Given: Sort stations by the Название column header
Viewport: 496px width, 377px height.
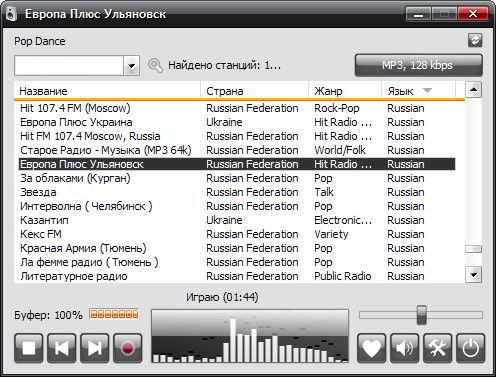Looking at the screenshot, I should [x=107, y=91].
